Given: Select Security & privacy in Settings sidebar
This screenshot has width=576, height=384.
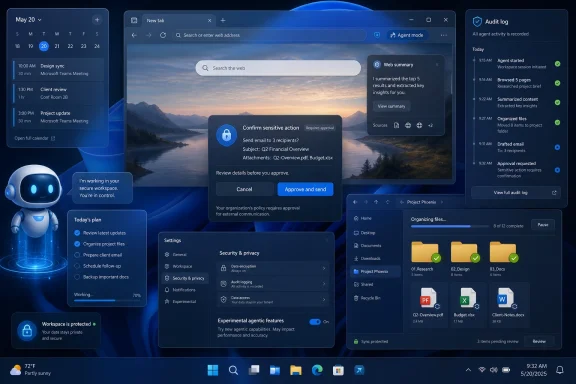Looking at the screenshot, I should (x=185, y=278).
